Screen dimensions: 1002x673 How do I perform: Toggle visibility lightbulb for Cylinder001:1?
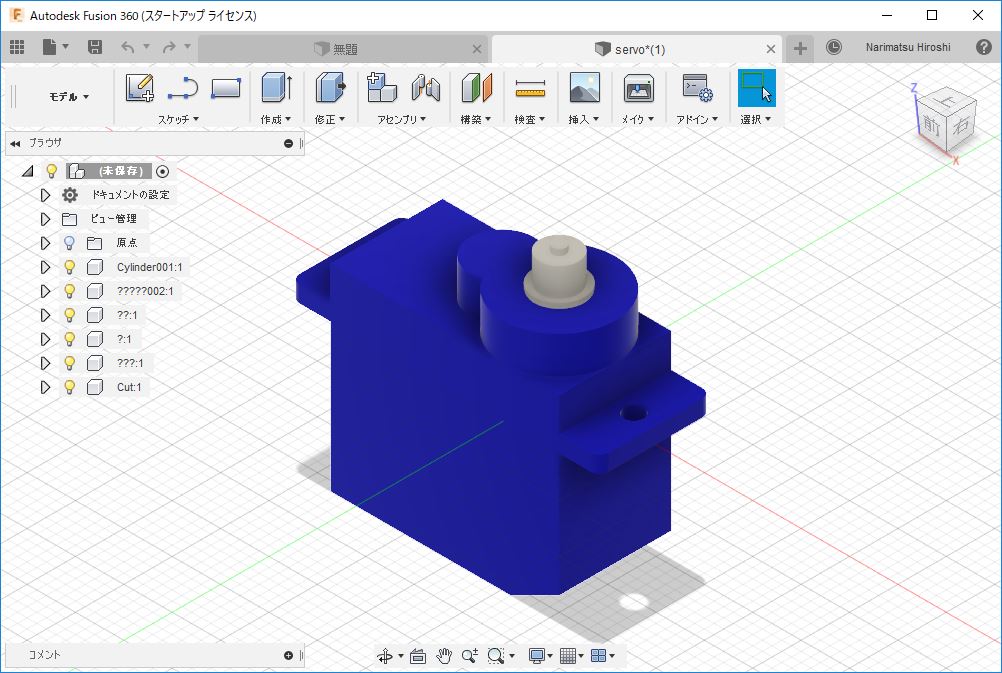[70, 267]
